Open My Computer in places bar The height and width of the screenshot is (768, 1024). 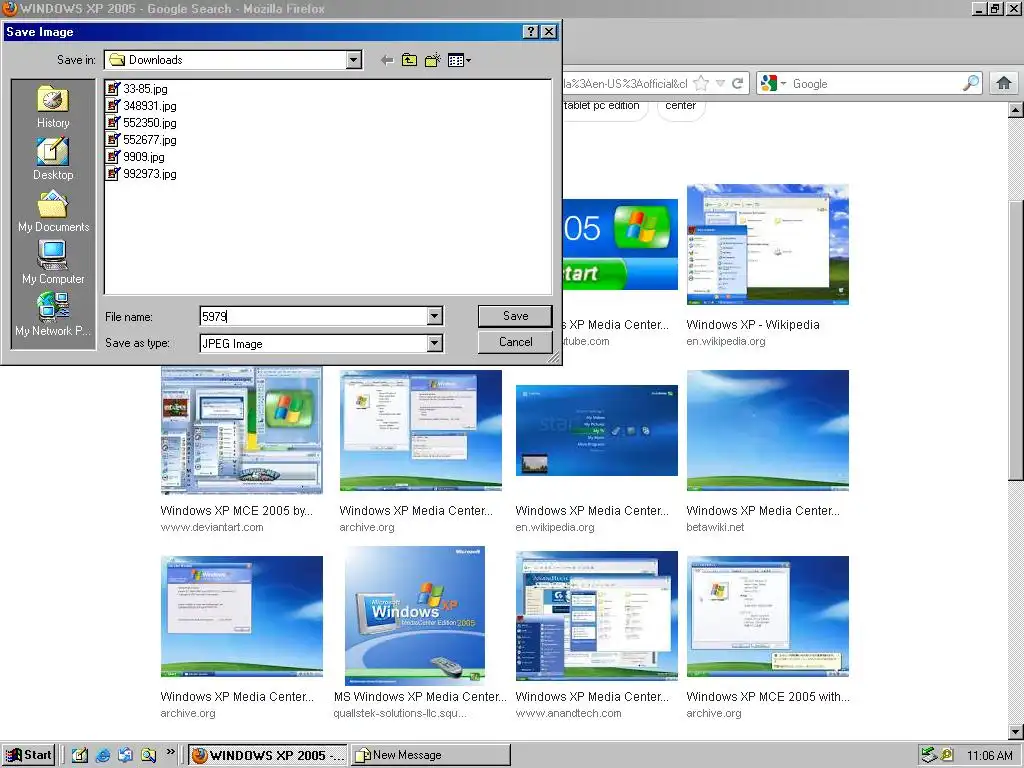coord(53,263)
